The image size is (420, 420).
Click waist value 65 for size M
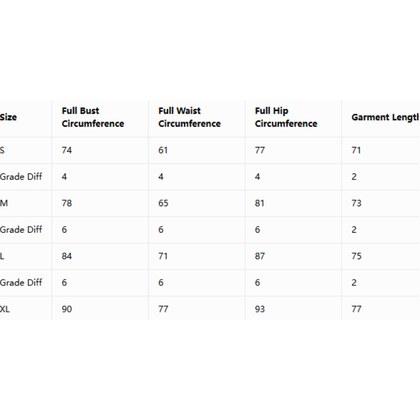[x=163, y=203]
